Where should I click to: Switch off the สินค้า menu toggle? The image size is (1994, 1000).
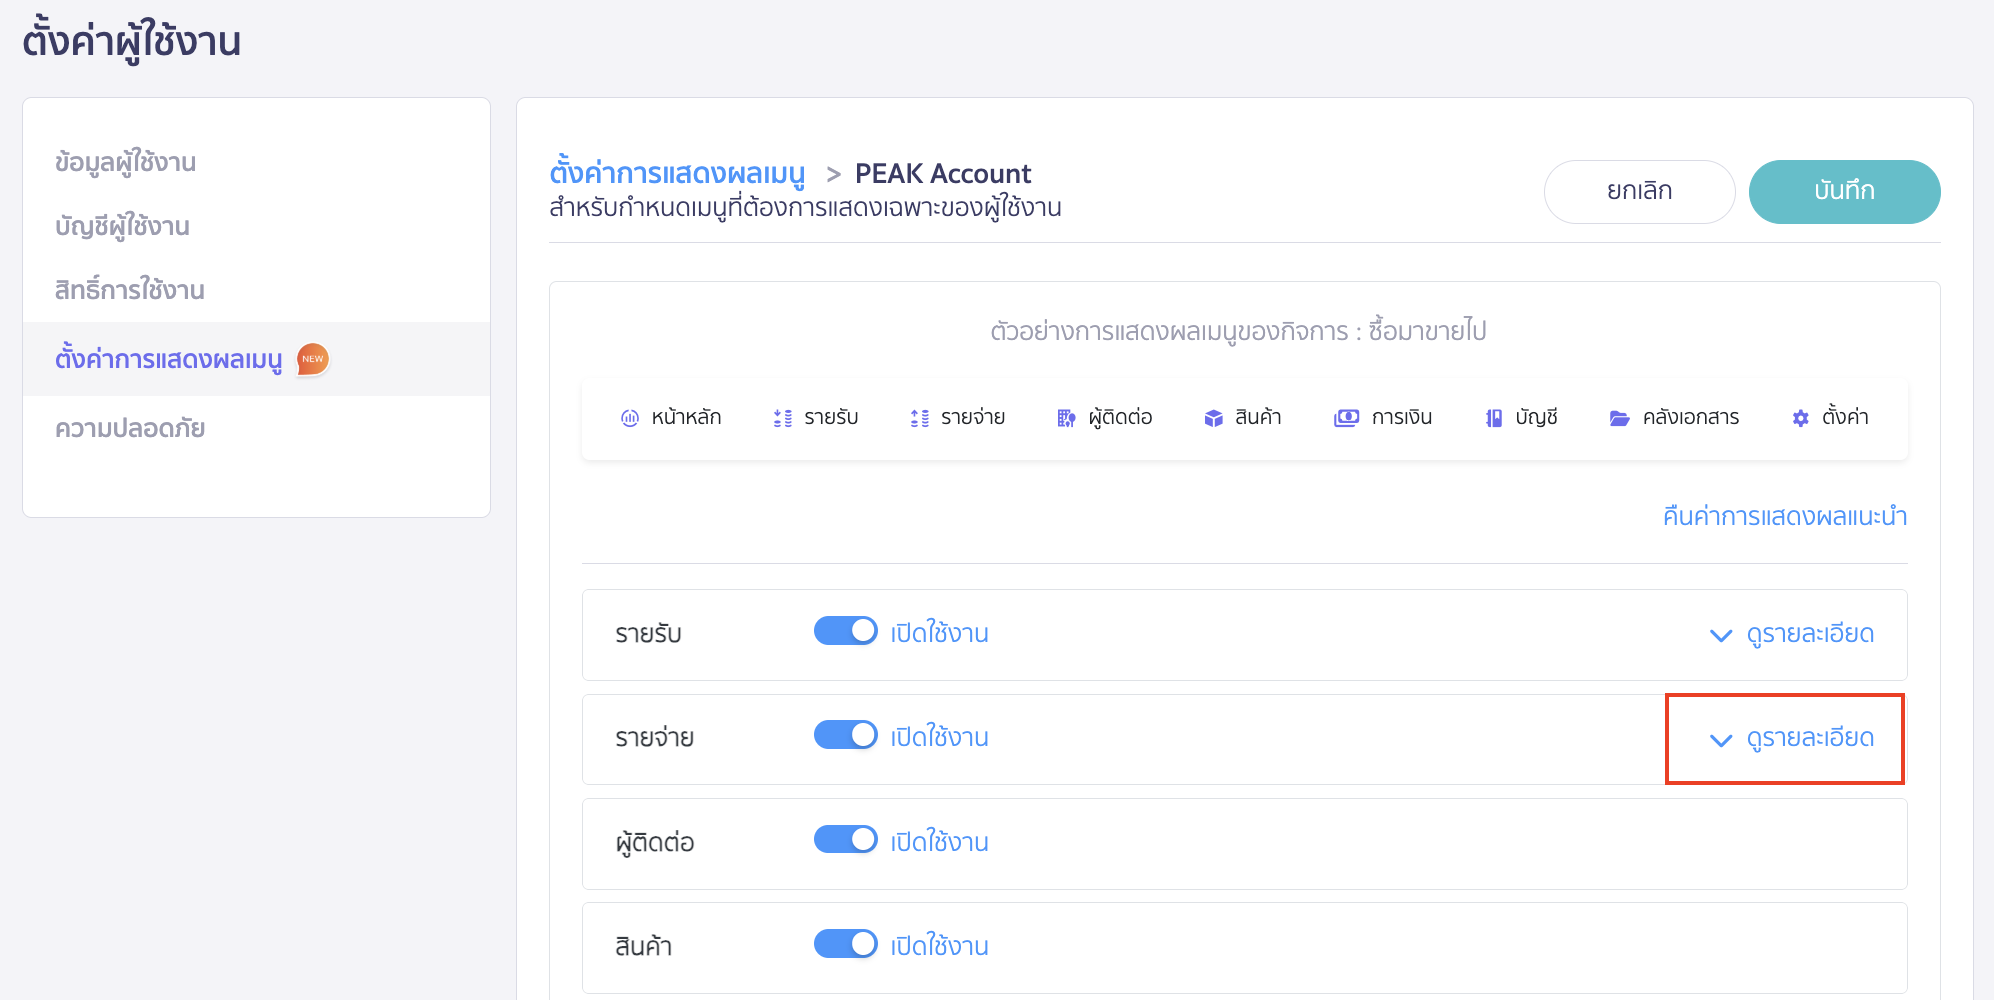pos(845,944)
